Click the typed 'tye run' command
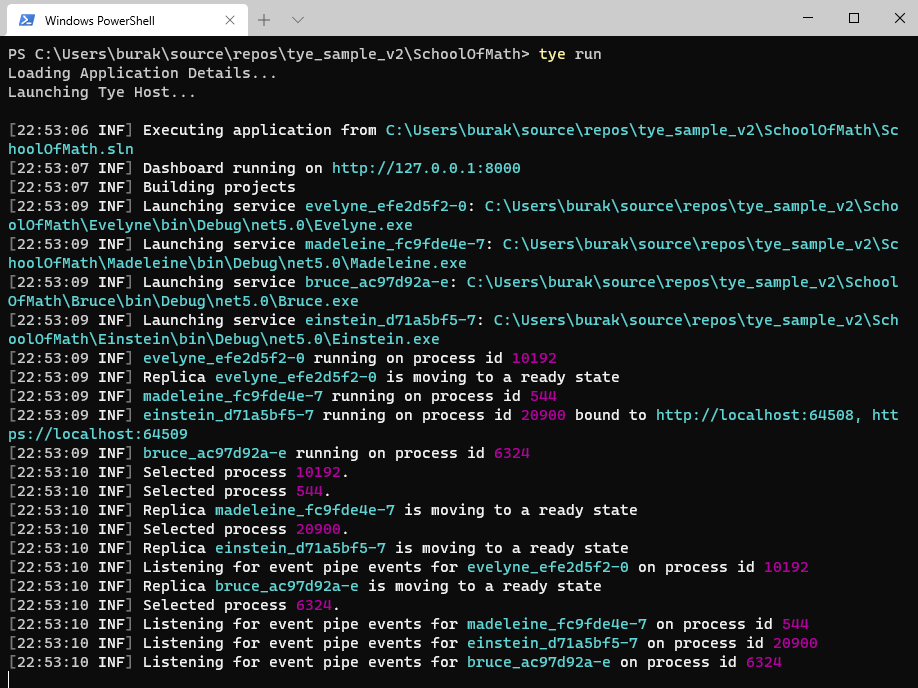 (x=570, y=54)
